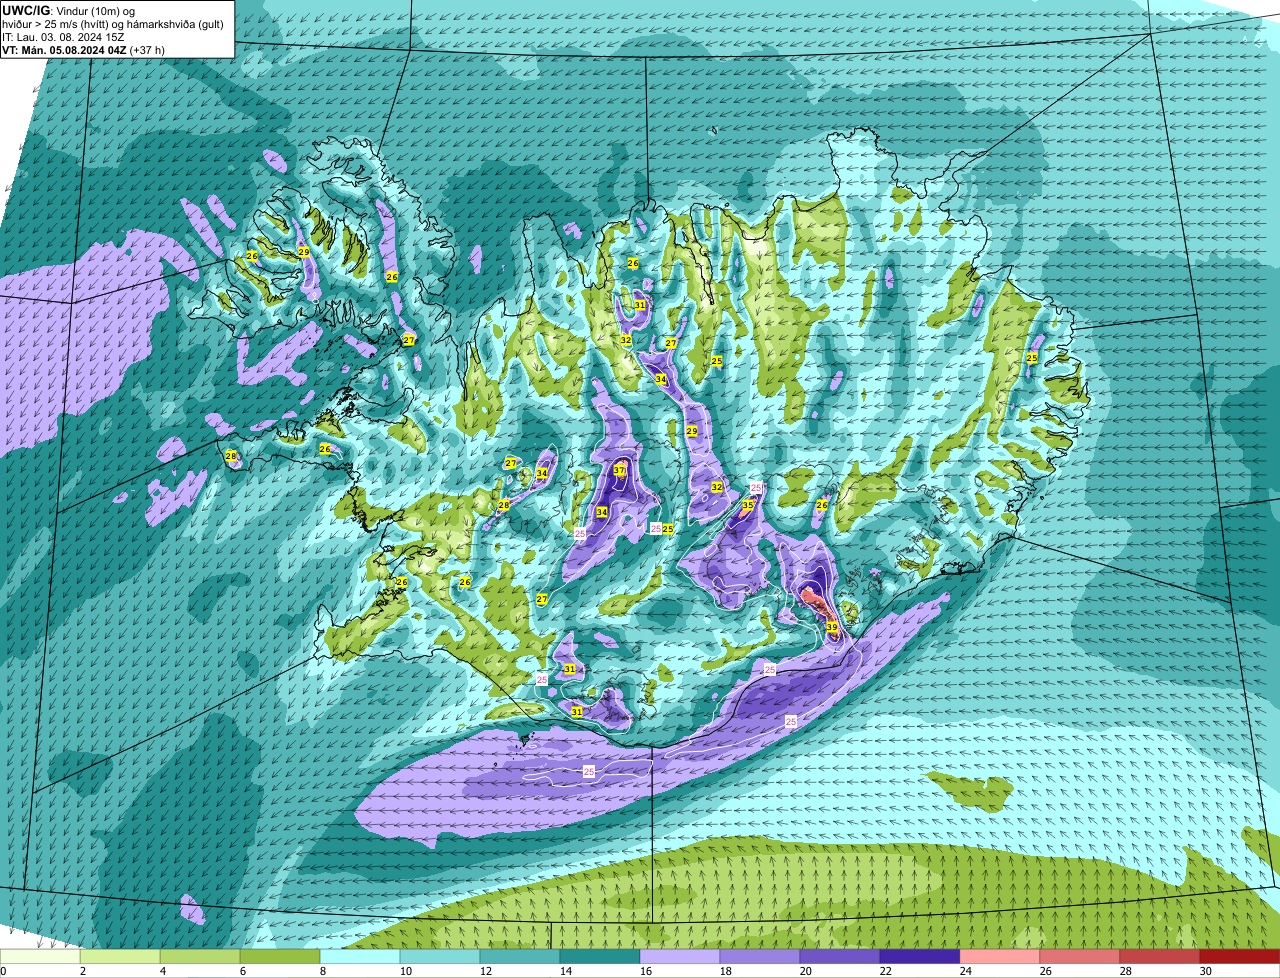Pick the pink 24–26 legend swatch
1280x978 pixels.
(x=1000, y=956)
